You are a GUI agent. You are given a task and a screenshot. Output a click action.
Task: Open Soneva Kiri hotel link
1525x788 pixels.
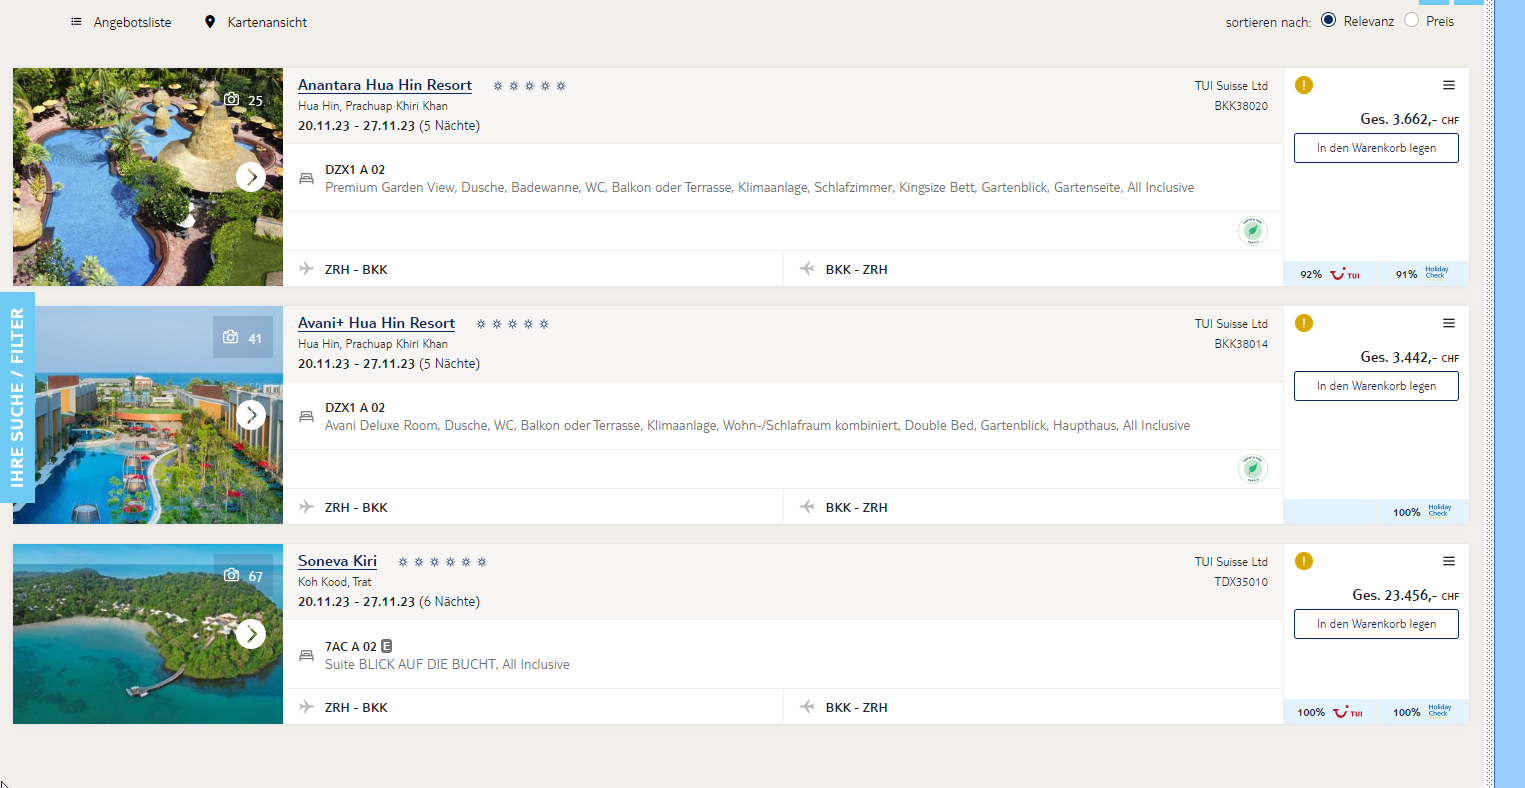point(337,561)
